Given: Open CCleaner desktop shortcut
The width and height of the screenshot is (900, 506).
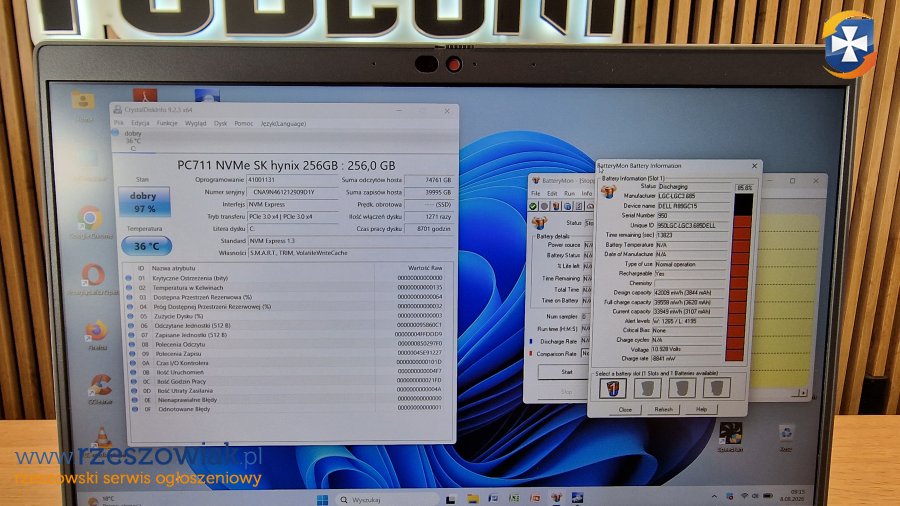Looking at the screenshot, I should 100,389.
